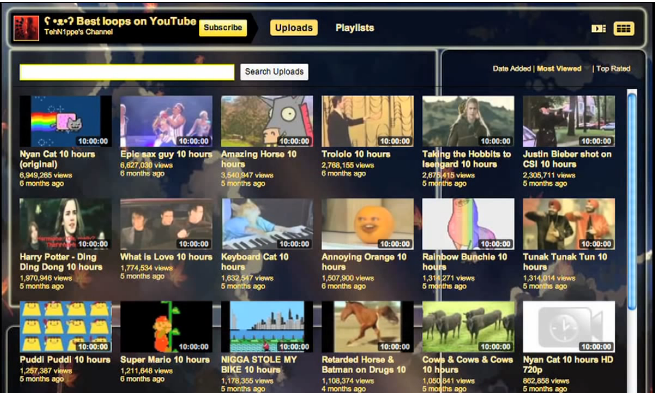Click title link Nyan Cat 10 hours HD 720p
655x393 pixels.
pyautogui.click(x=568, y=365)
